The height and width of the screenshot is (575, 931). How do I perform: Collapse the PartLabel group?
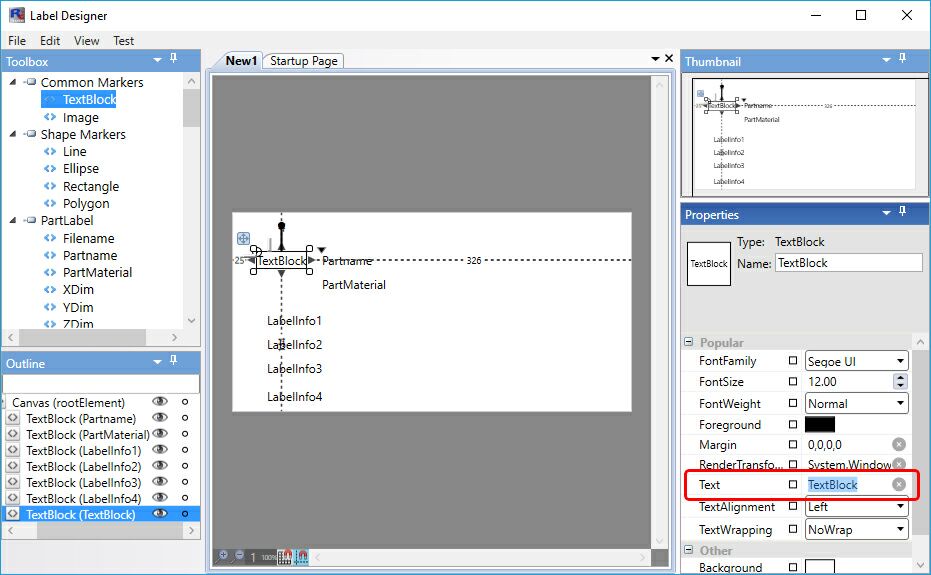tap(12, 220)
